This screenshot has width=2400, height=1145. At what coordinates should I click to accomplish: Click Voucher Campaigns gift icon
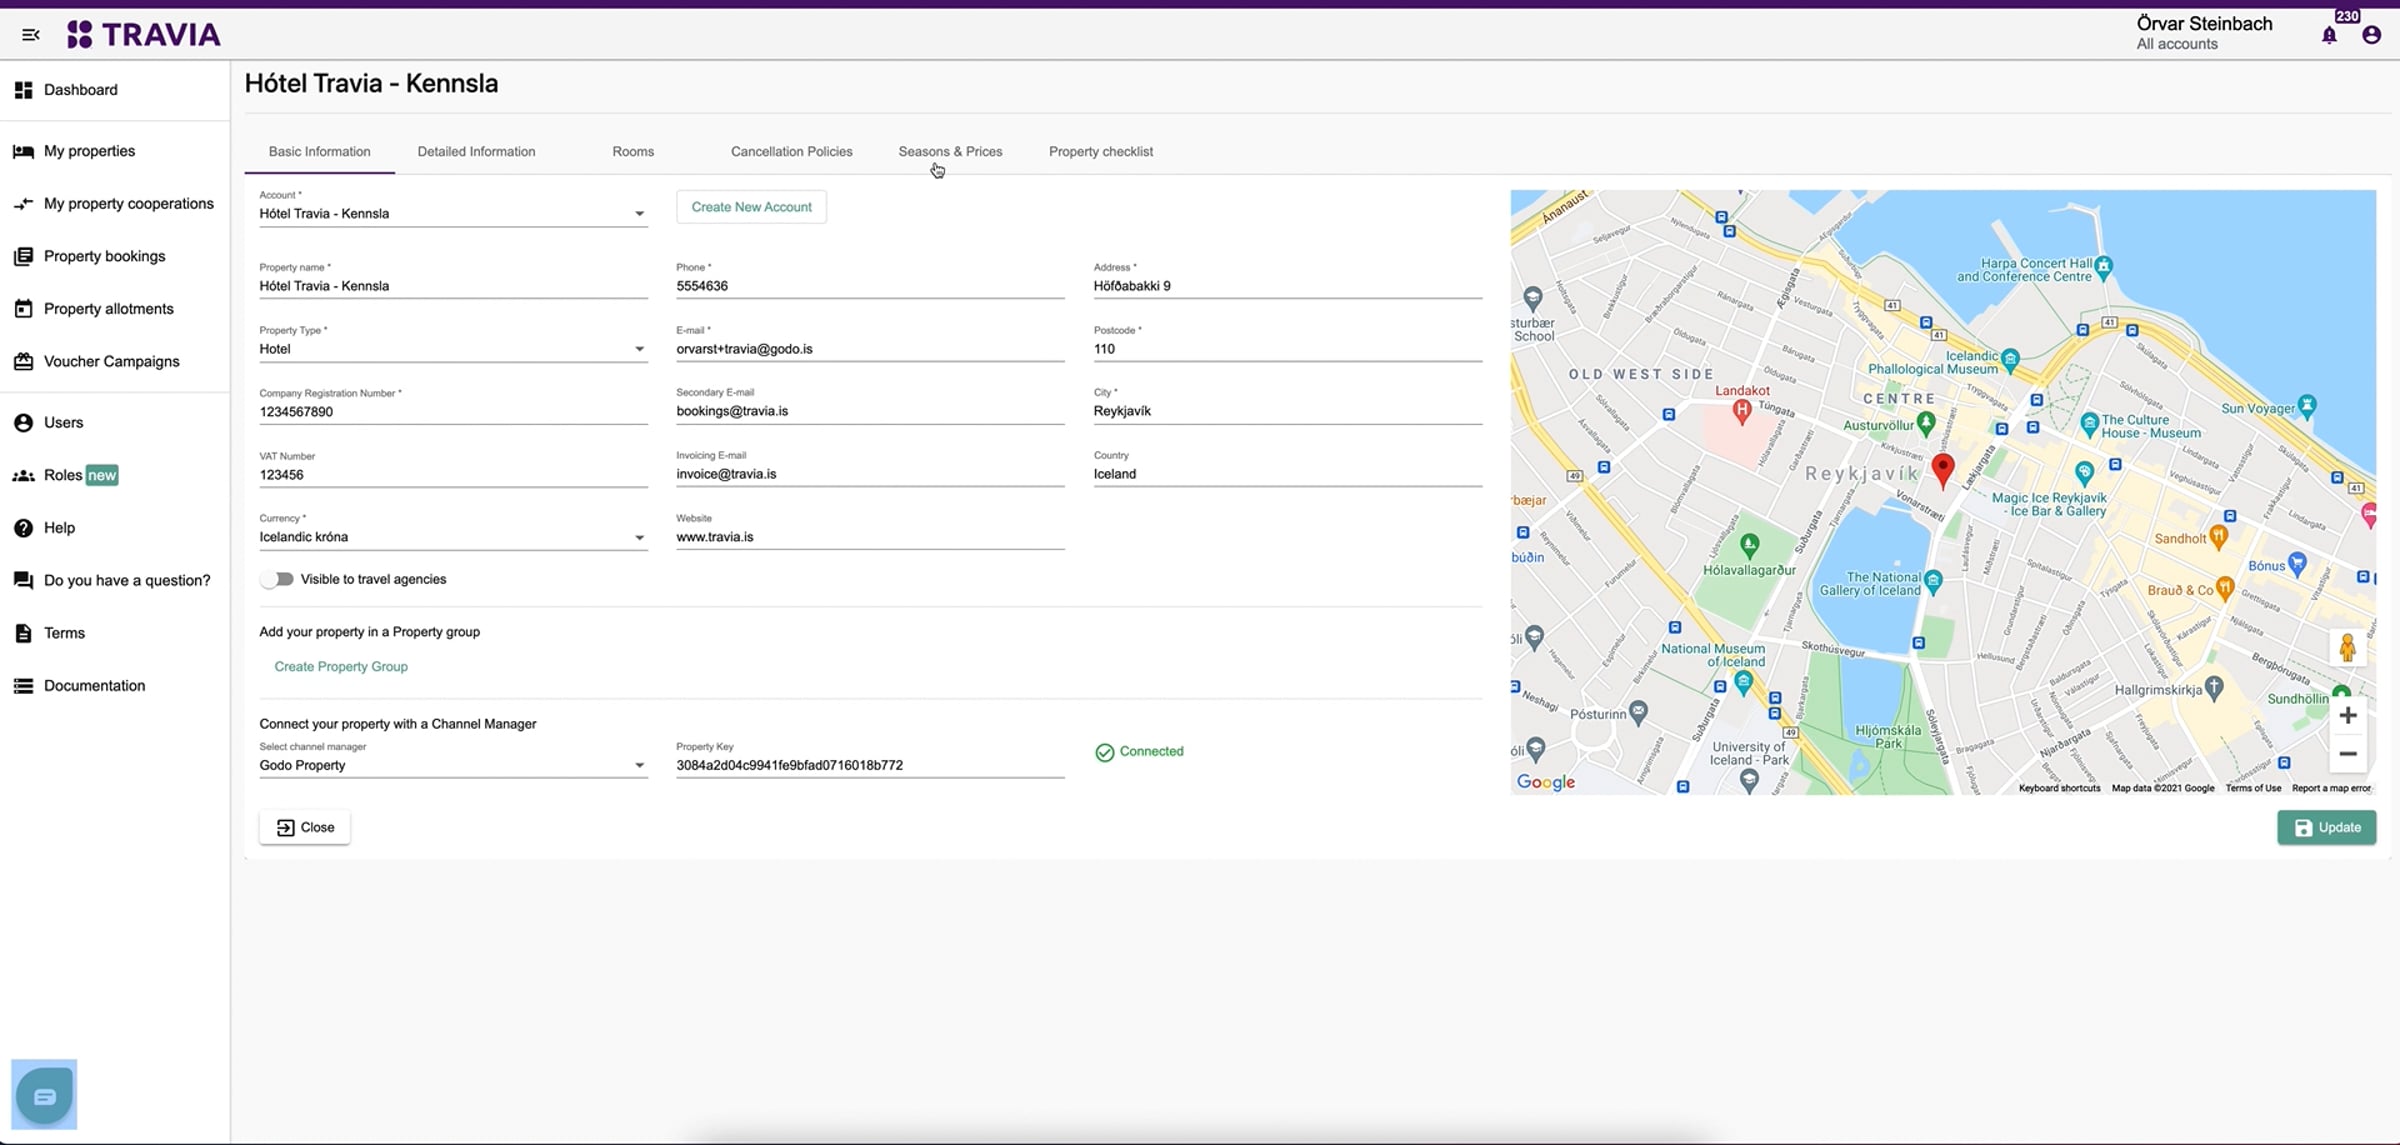tap(23, 362)
